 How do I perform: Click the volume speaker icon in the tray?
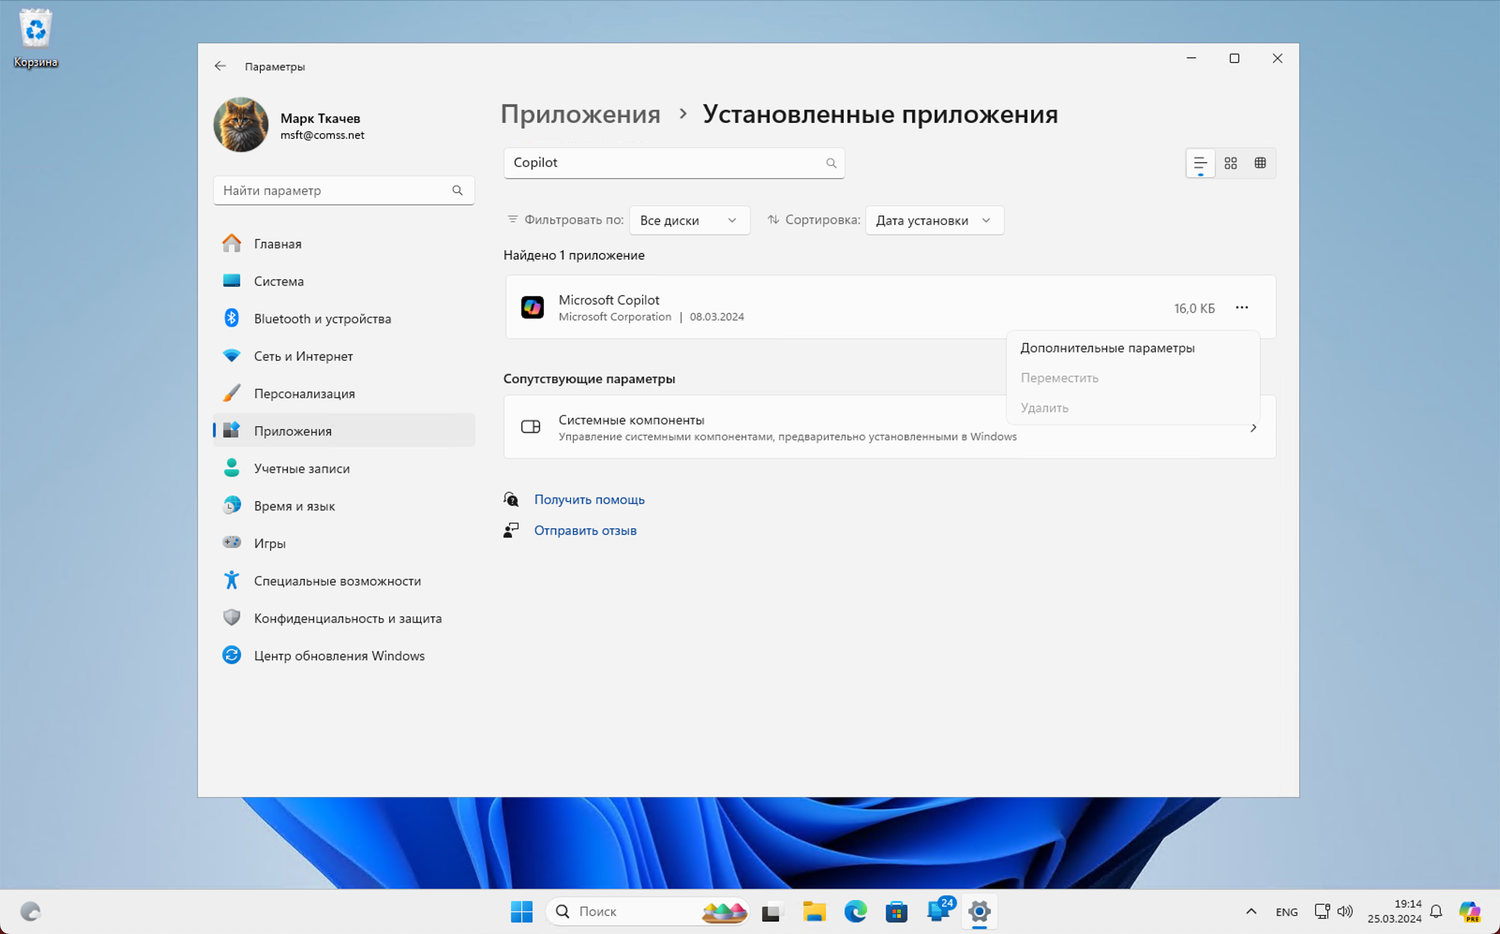click(x=1345, y=911)
